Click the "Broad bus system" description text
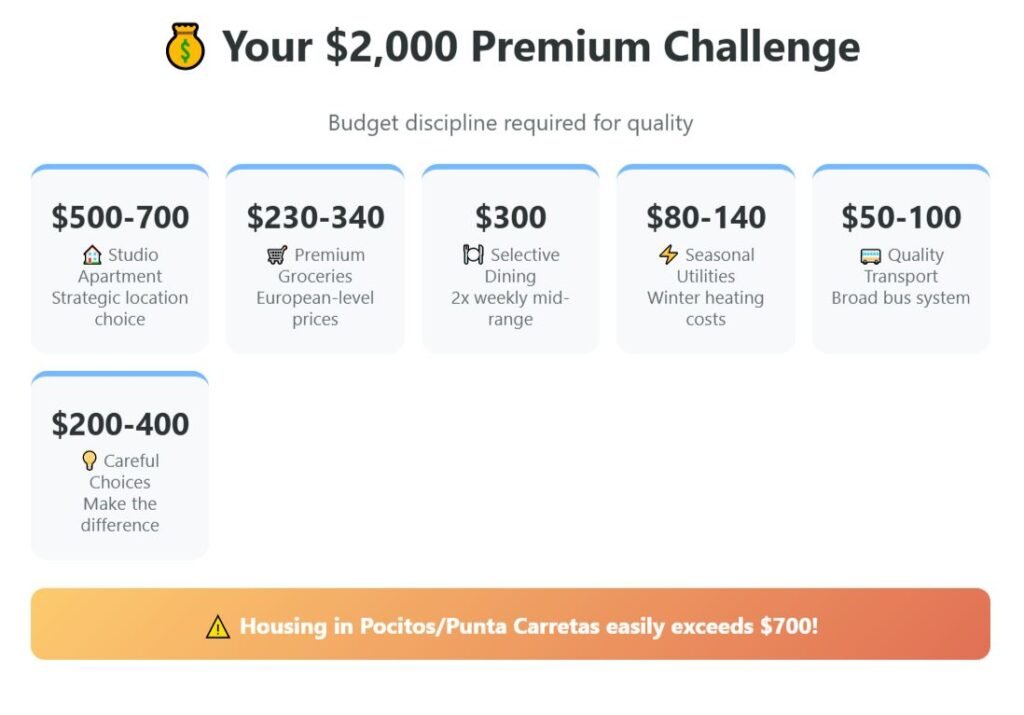 click(901, 298)
